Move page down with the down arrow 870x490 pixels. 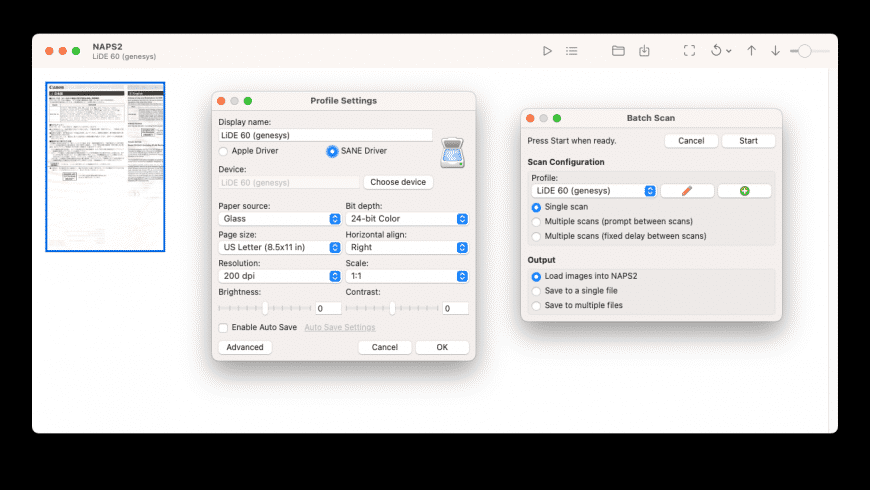click(775, 51)
